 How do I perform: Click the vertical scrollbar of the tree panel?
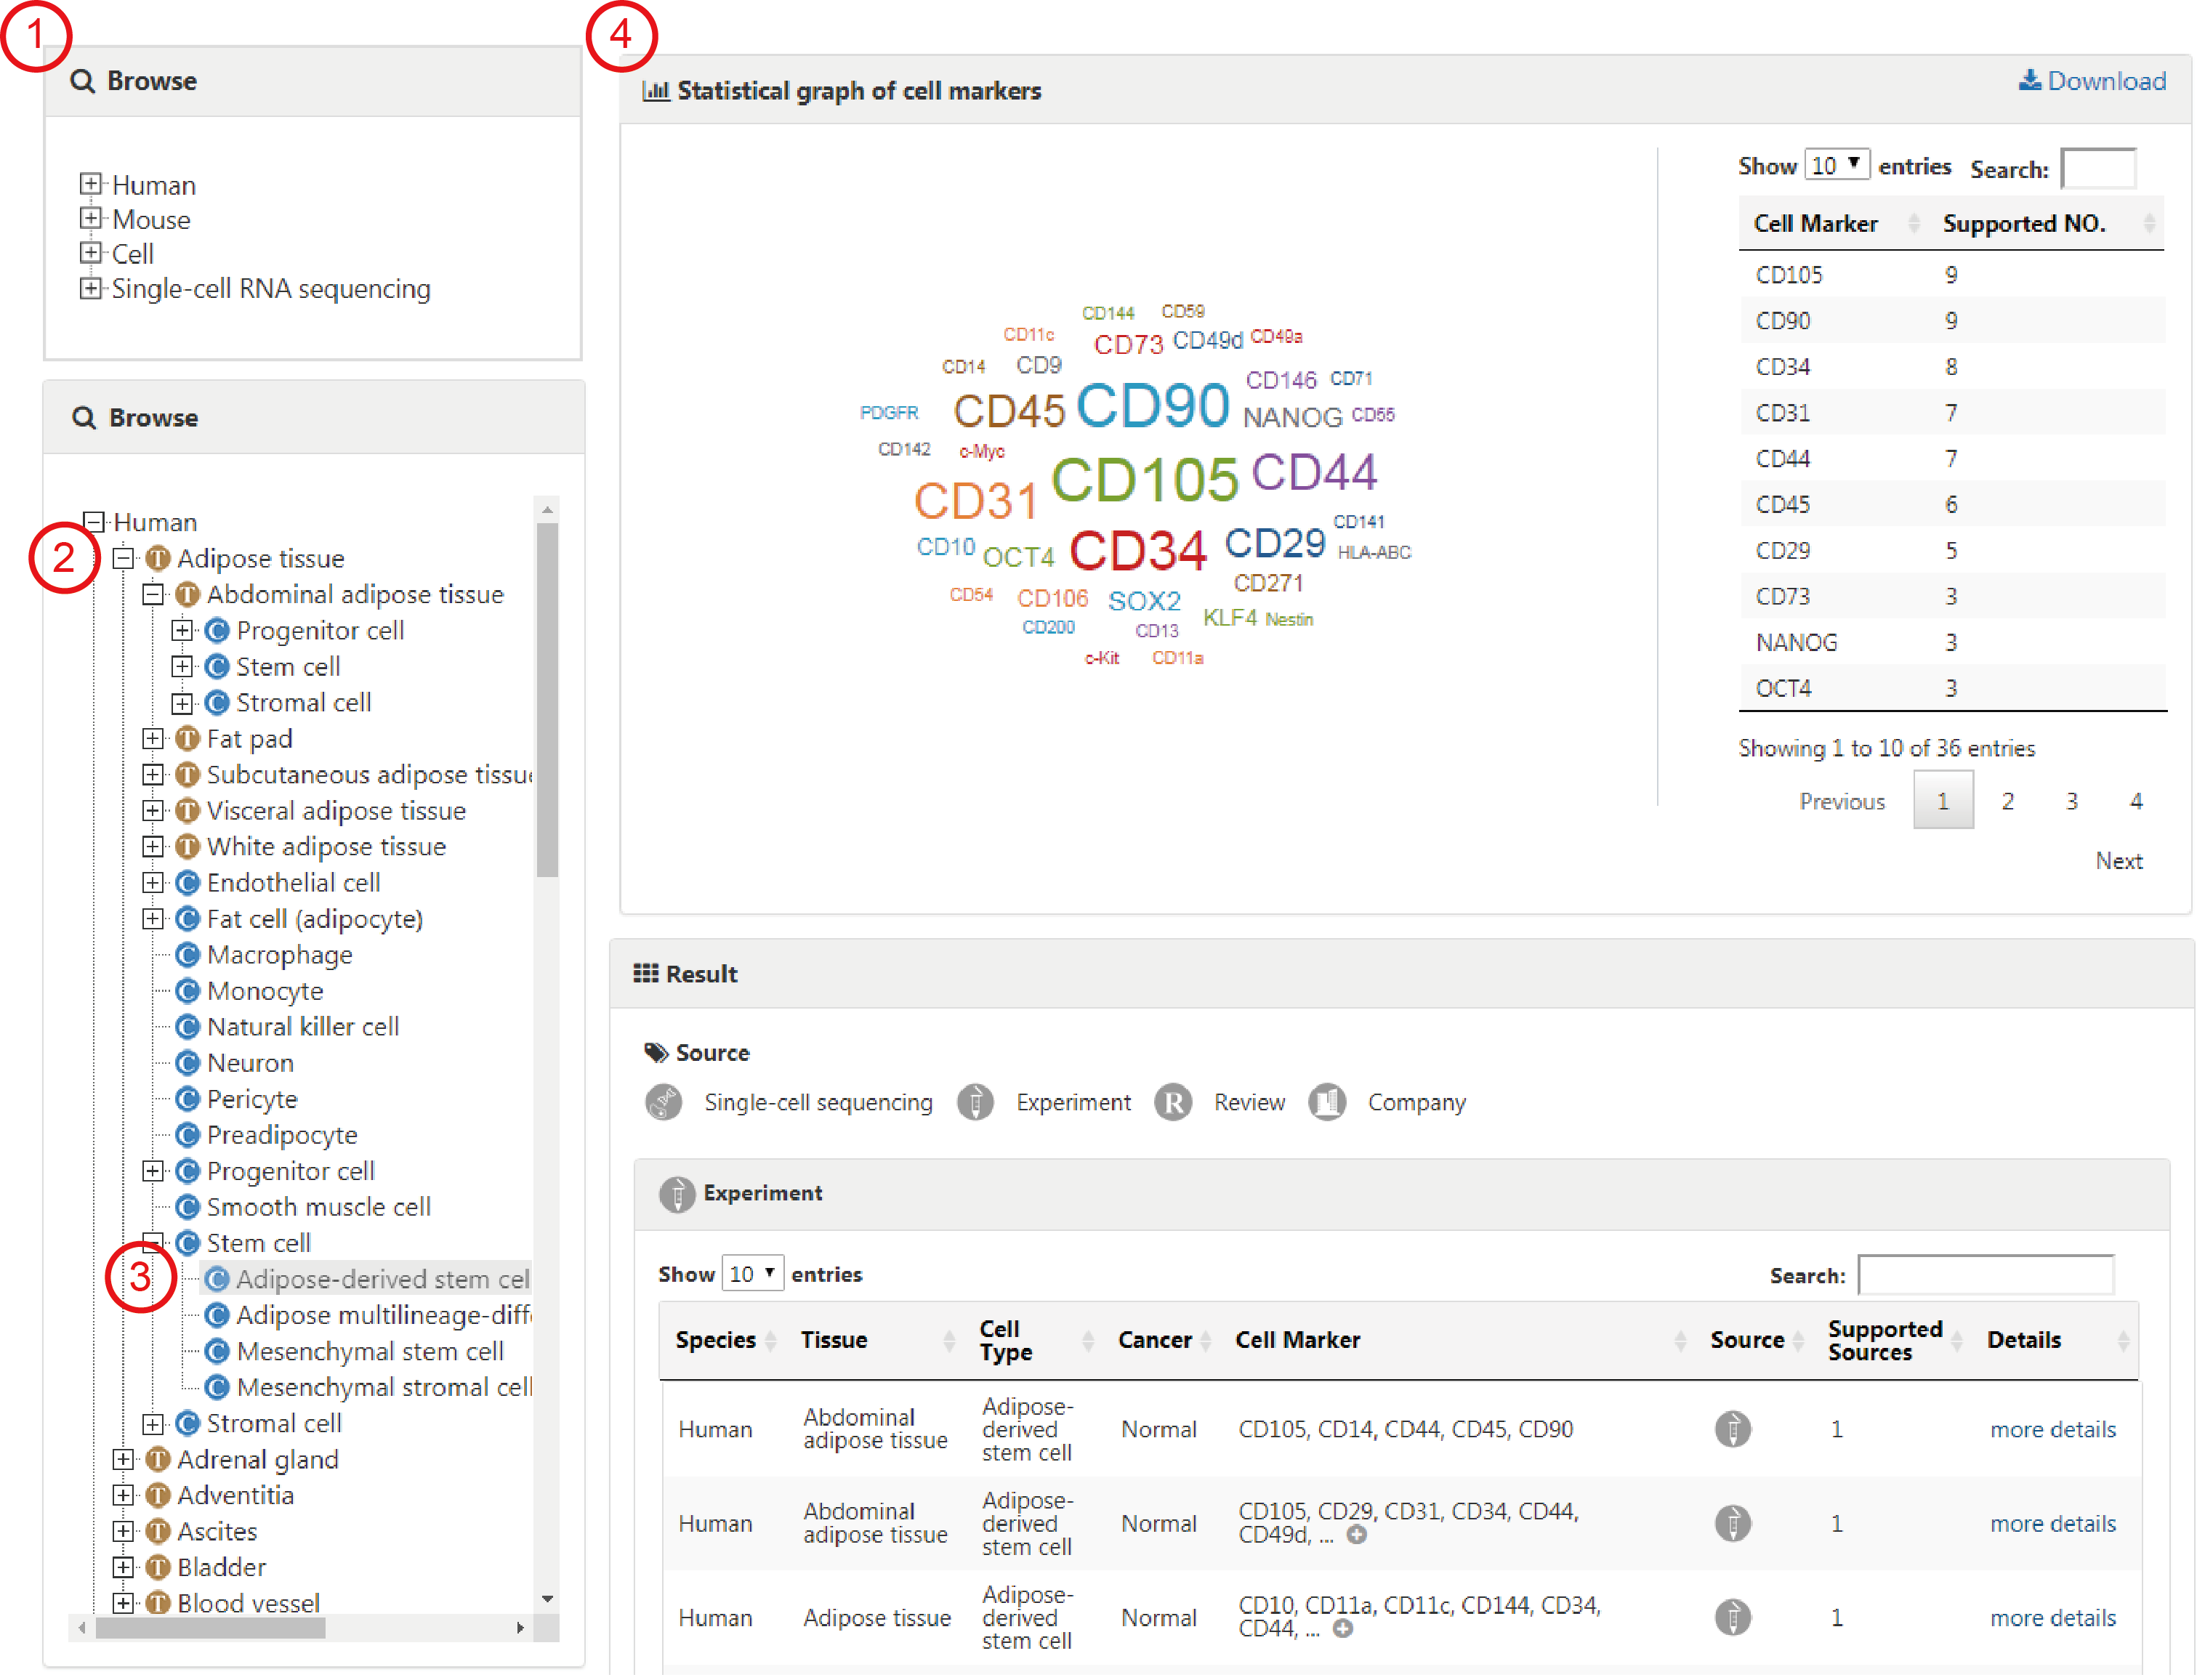coord(547,700)
